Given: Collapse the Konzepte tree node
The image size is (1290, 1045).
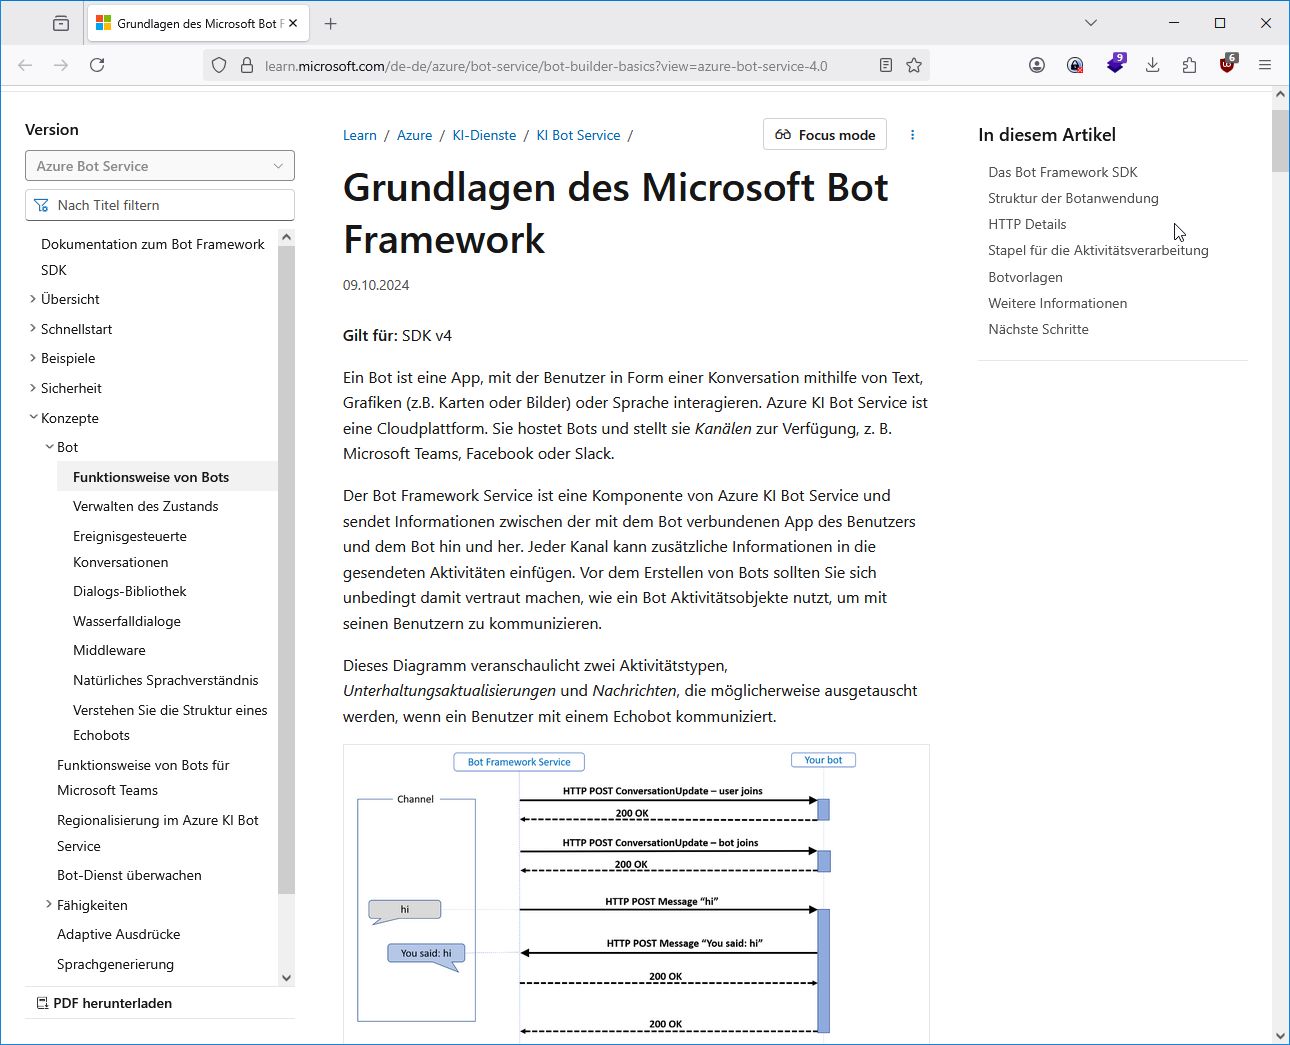Looking at the screenshot, I should click(x=33, y=418).
